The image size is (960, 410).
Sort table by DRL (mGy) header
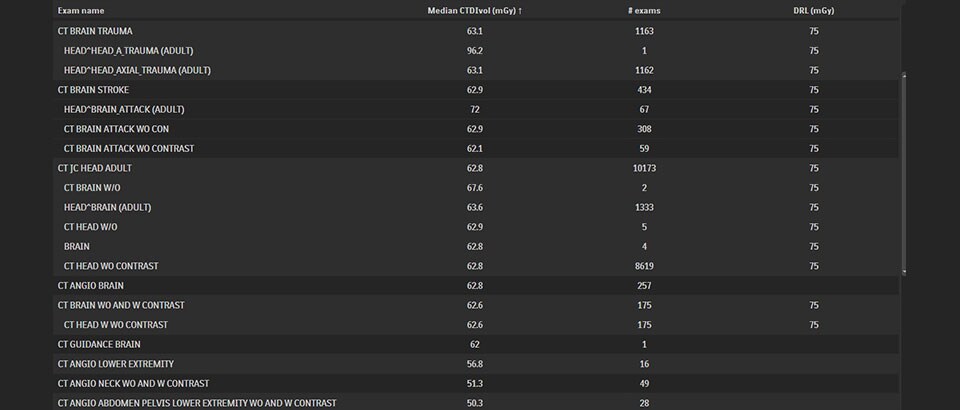813,11
